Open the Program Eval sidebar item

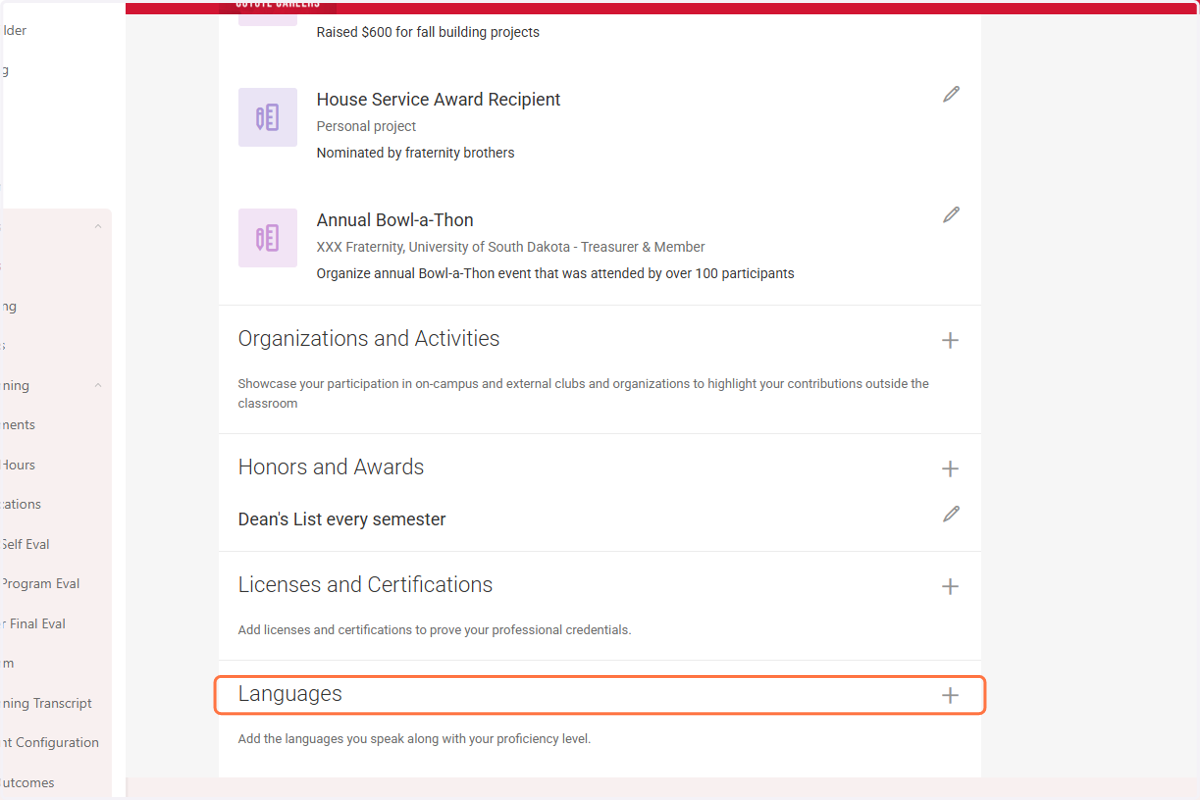40,584
